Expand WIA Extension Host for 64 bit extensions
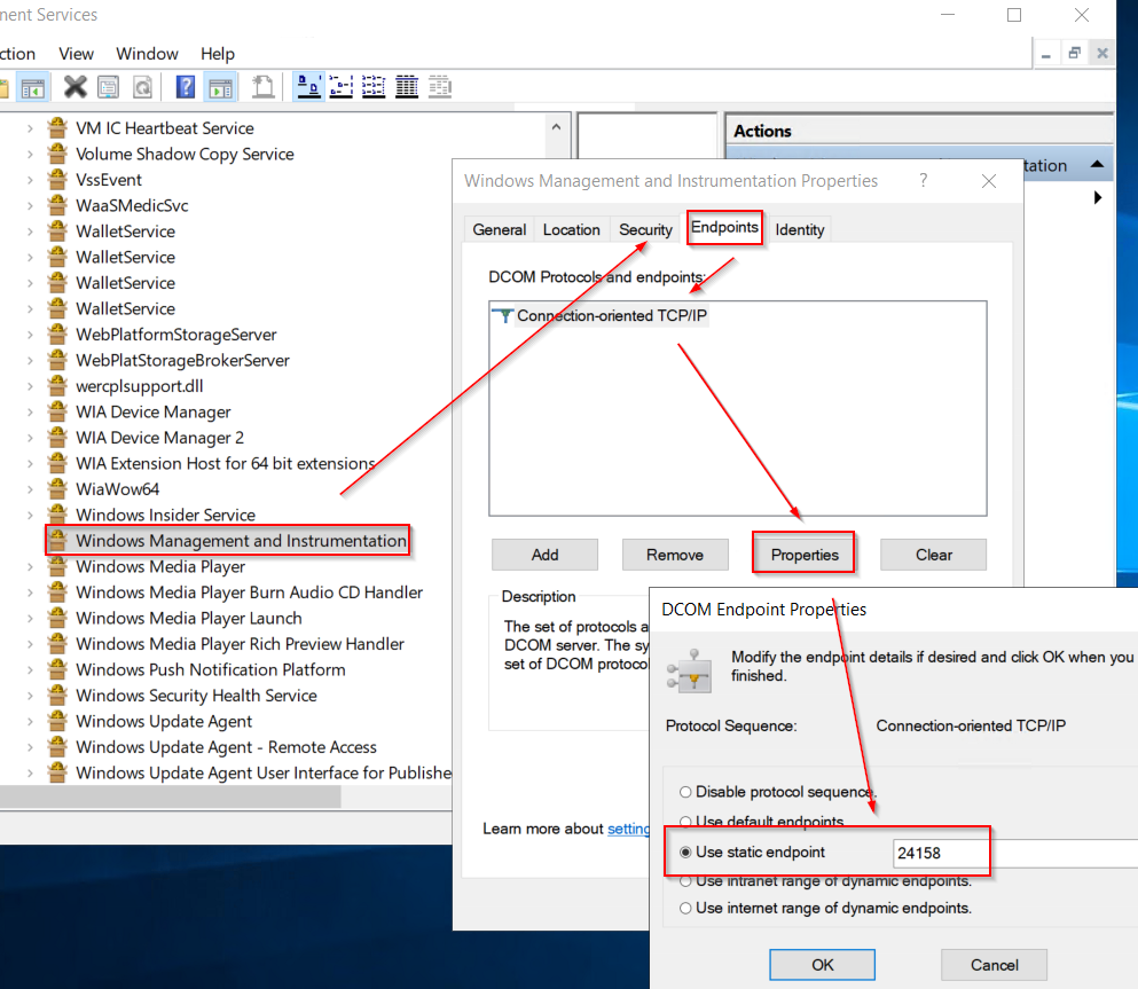Image resolution: width=1138 pixels, height=989 pixels. coord(30,463)
